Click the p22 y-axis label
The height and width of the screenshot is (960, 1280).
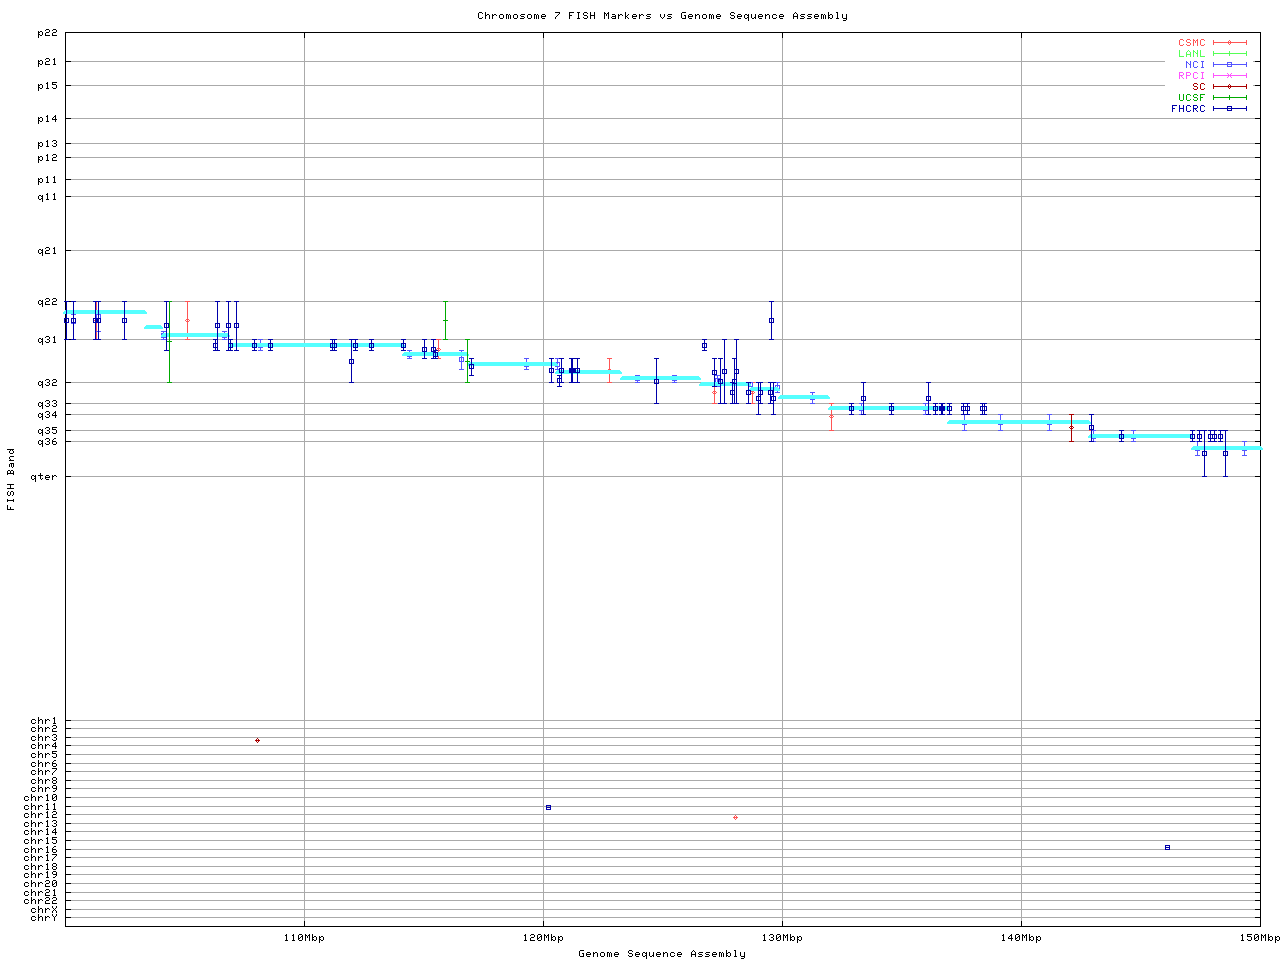47,33
